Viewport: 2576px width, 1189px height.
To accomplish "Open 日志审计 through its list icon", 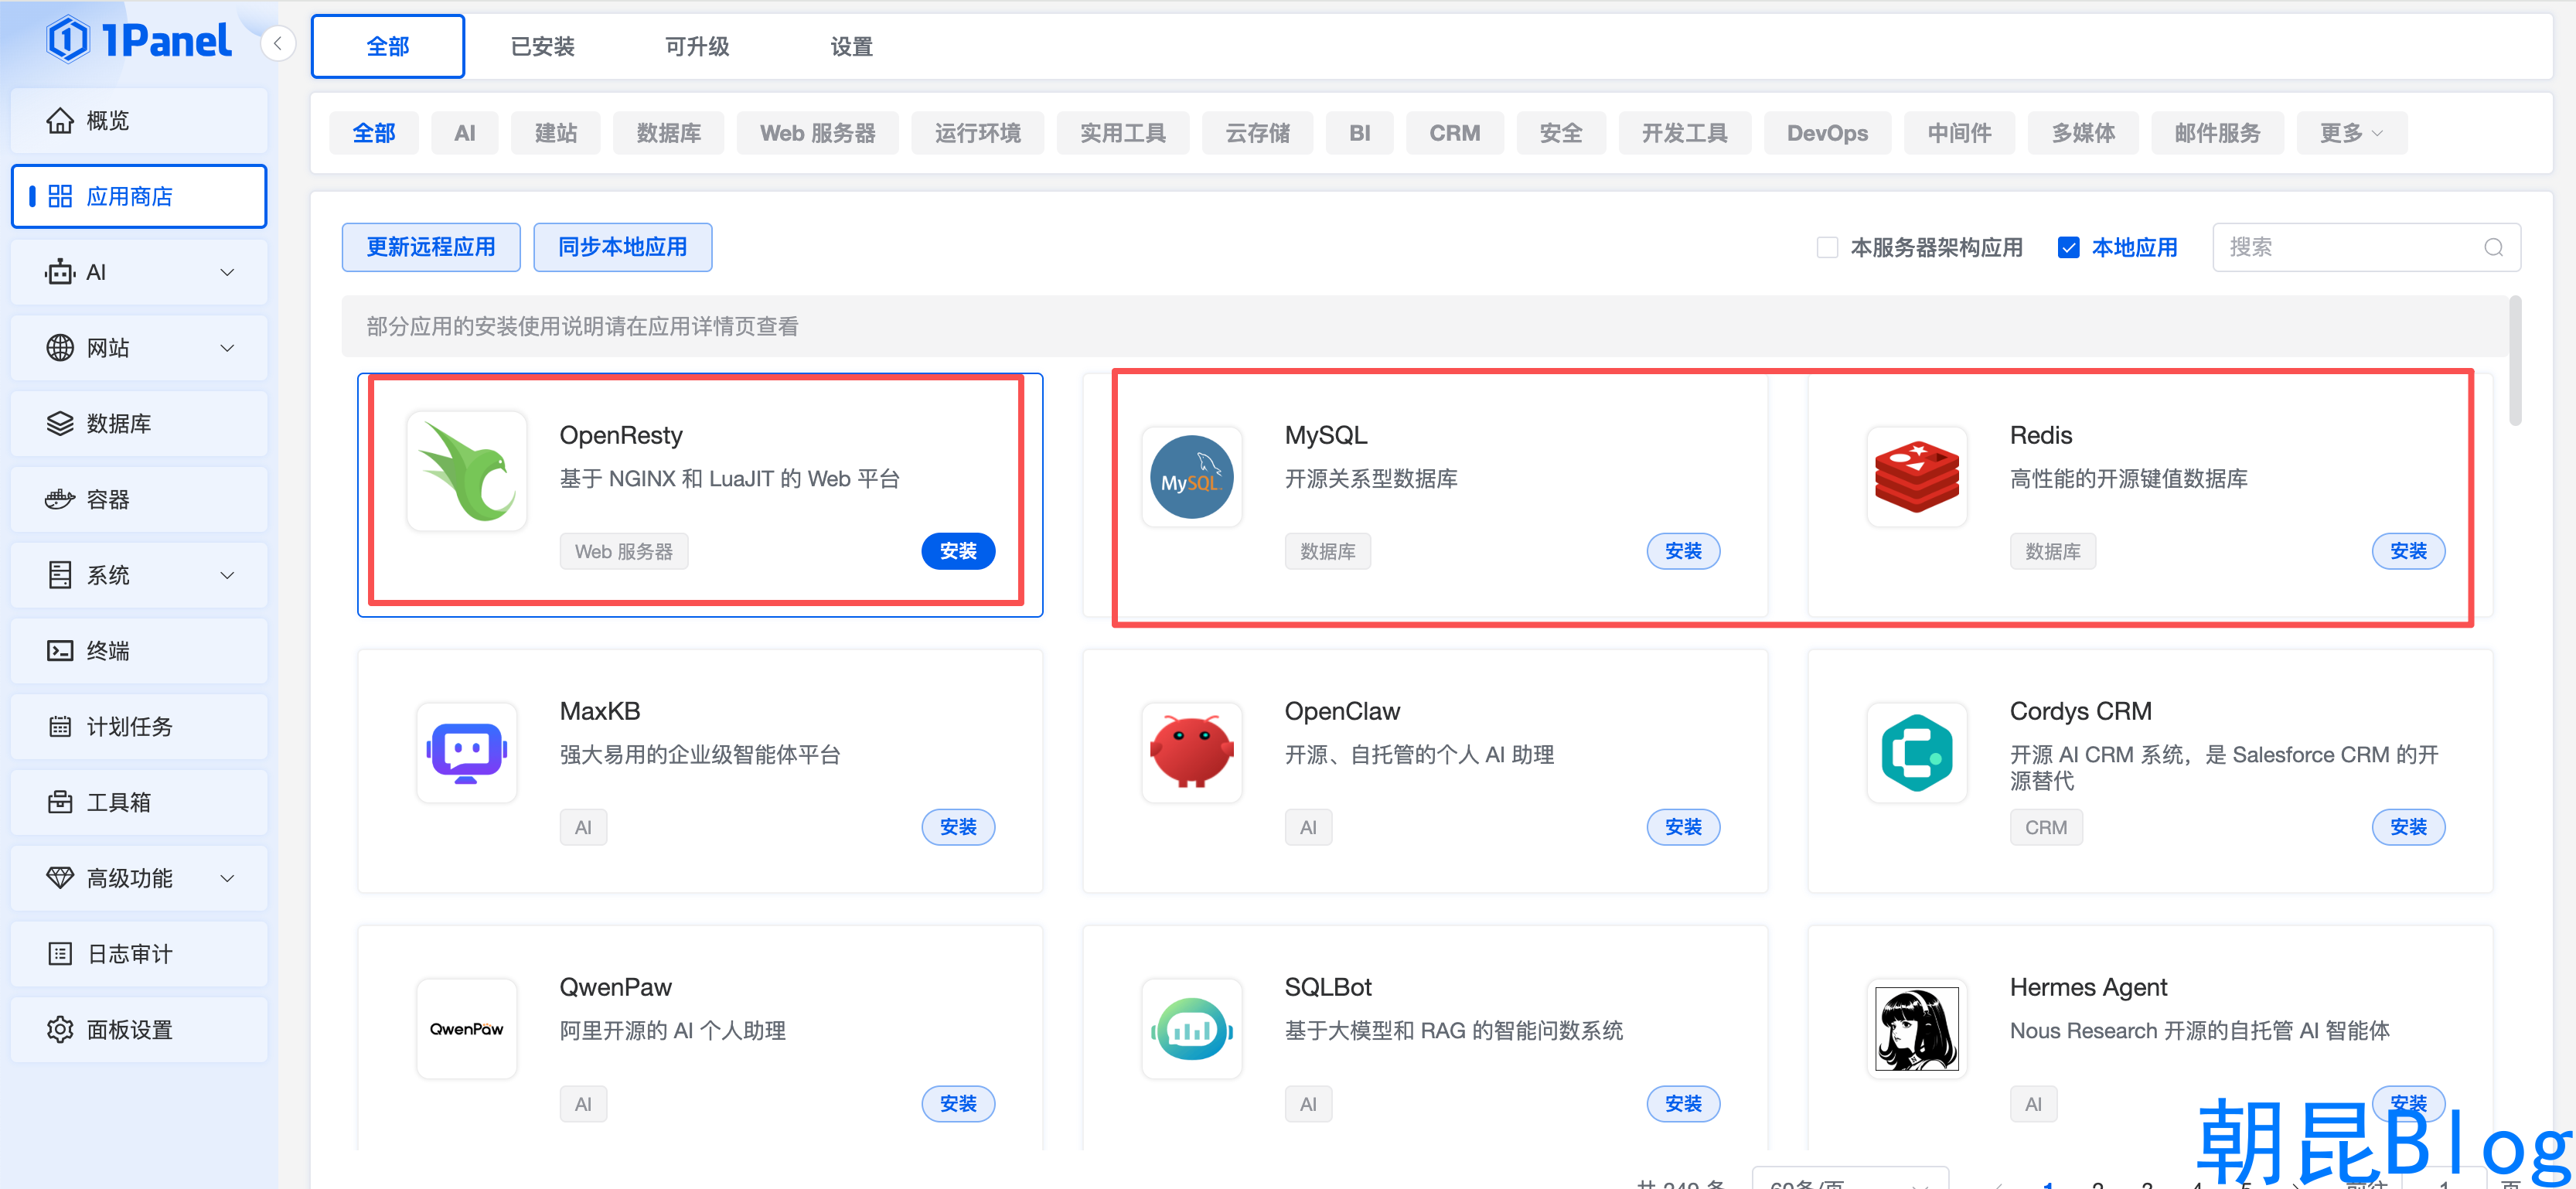I will 60,954.
